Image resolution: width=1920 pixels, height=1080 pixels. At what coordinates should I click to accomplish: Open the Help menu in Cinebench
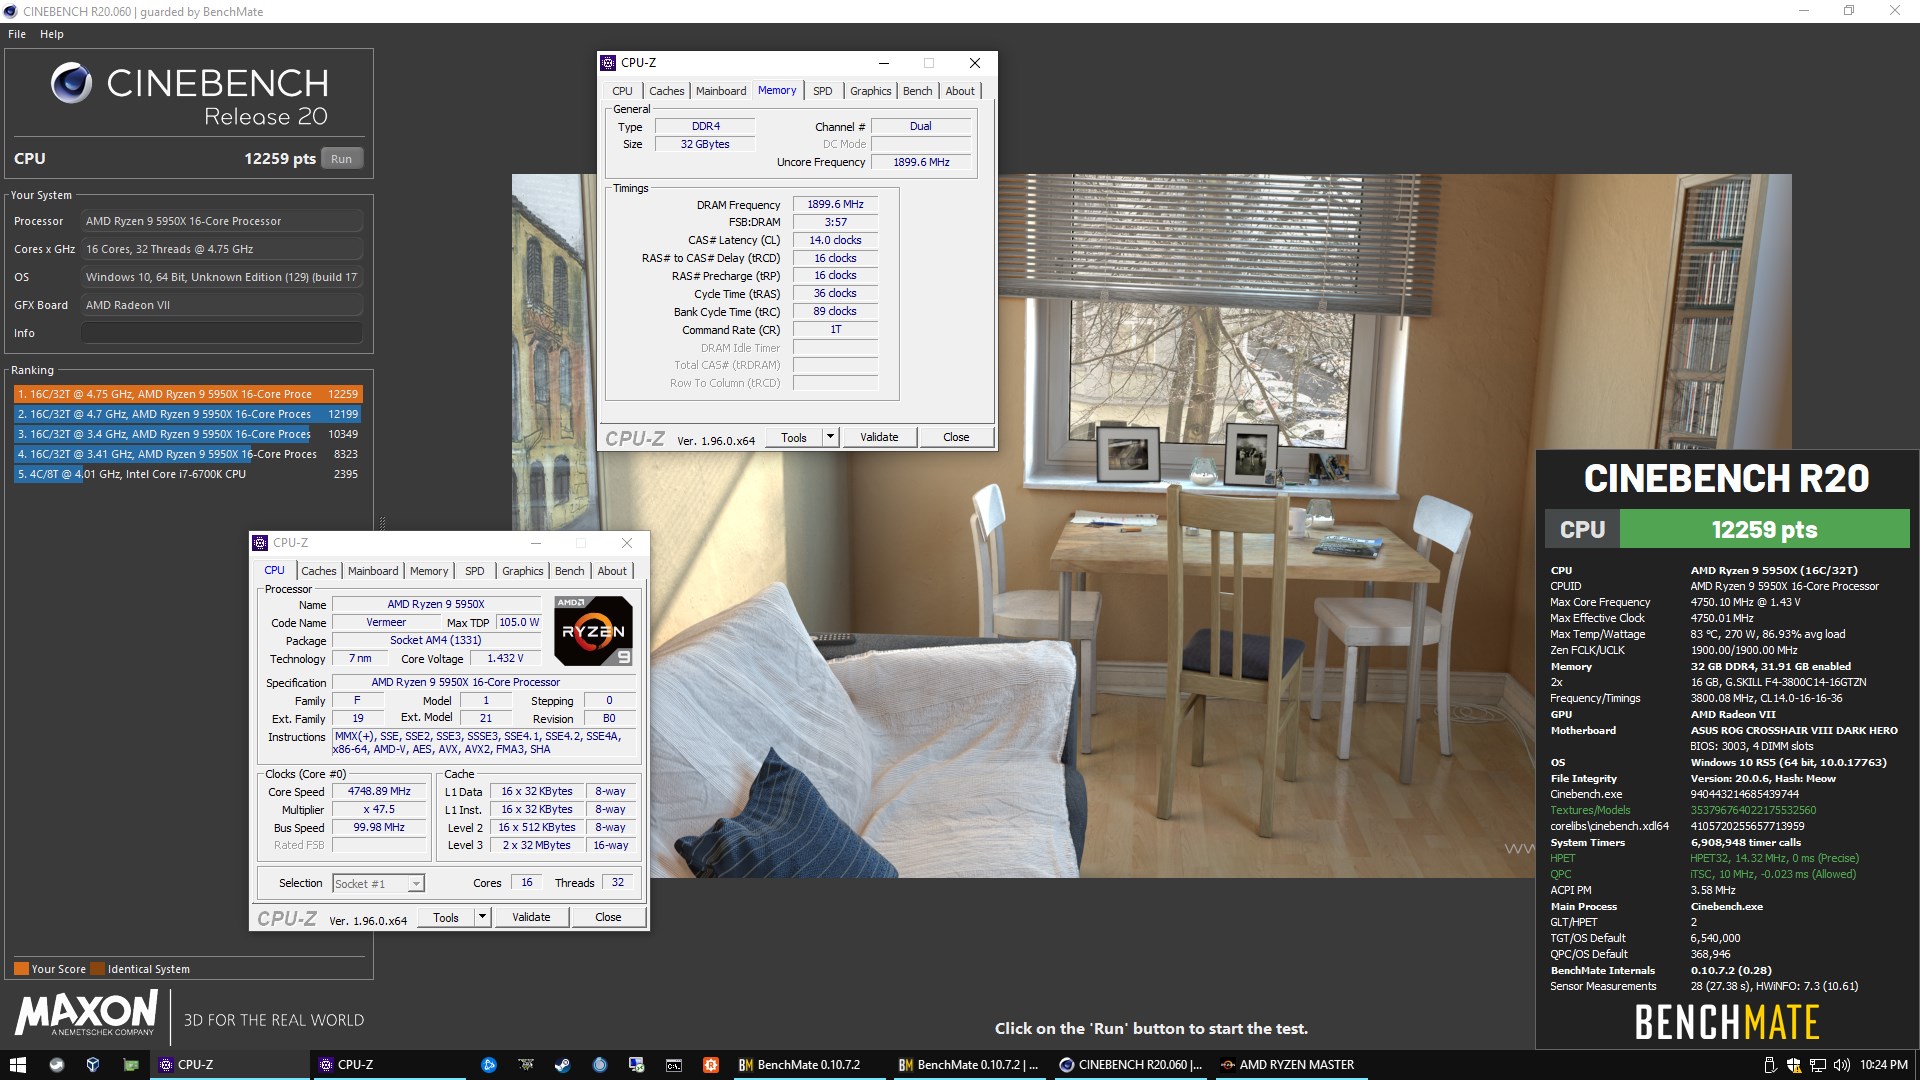(x=52, y=34)
